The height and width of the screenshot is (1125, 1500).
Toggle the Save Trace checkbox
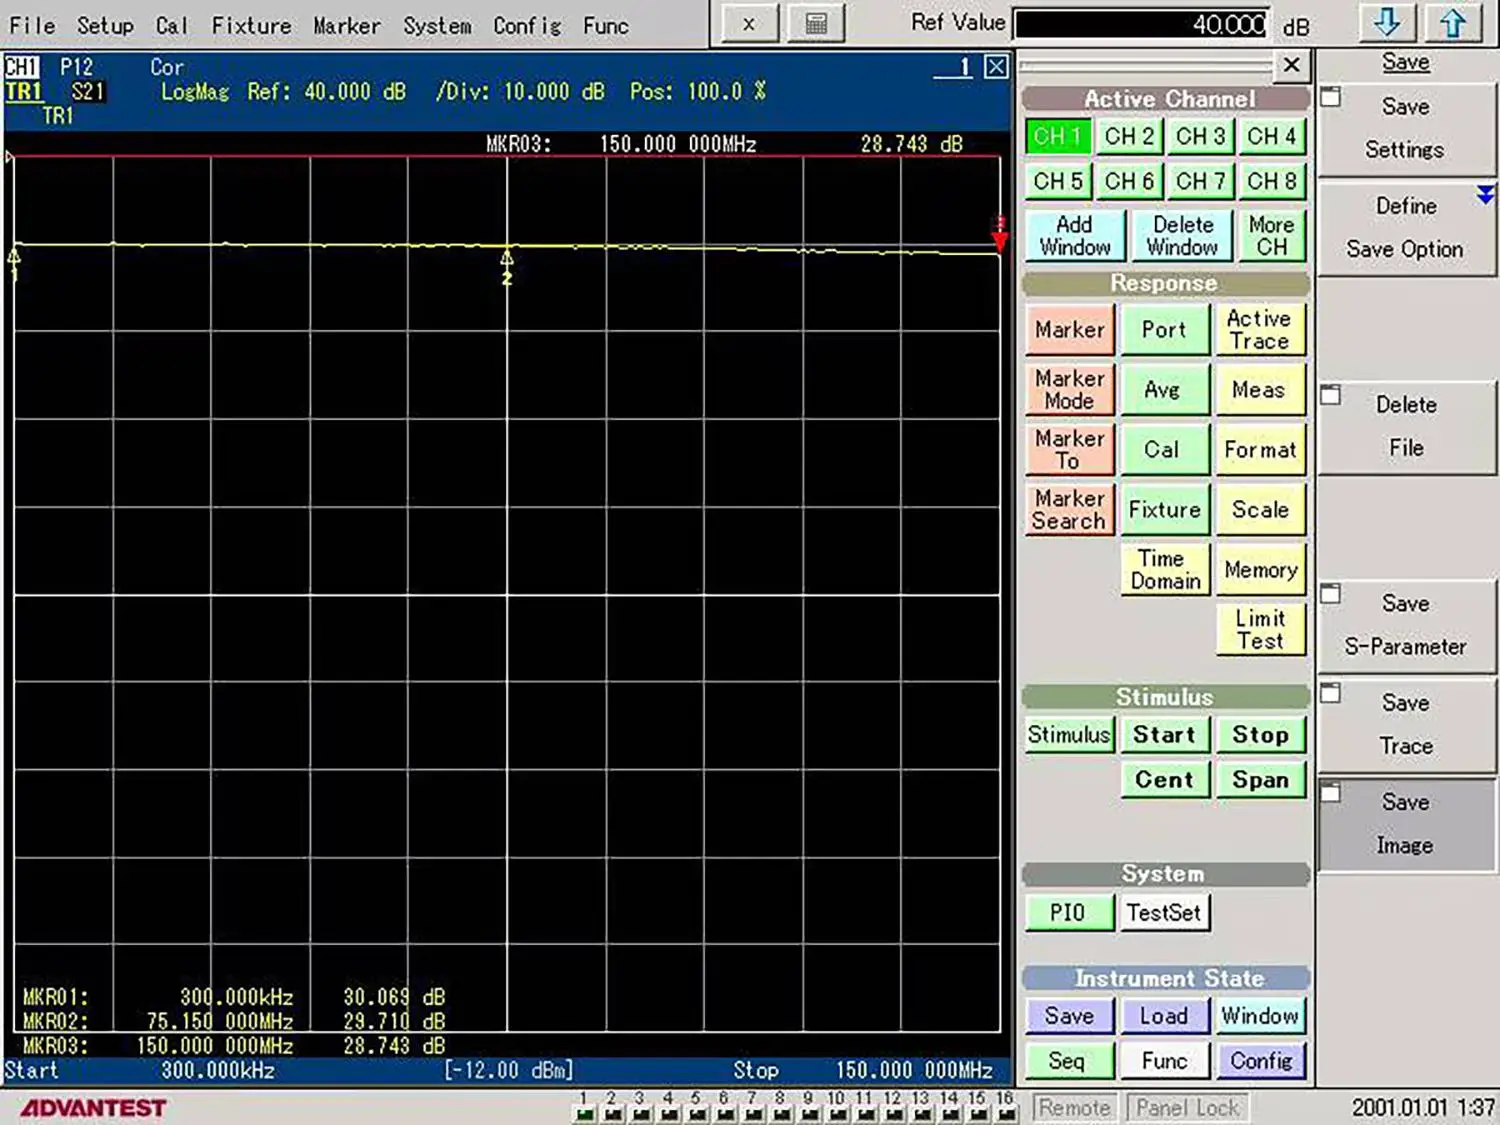pyautogui.click(x=1331, y=693)
